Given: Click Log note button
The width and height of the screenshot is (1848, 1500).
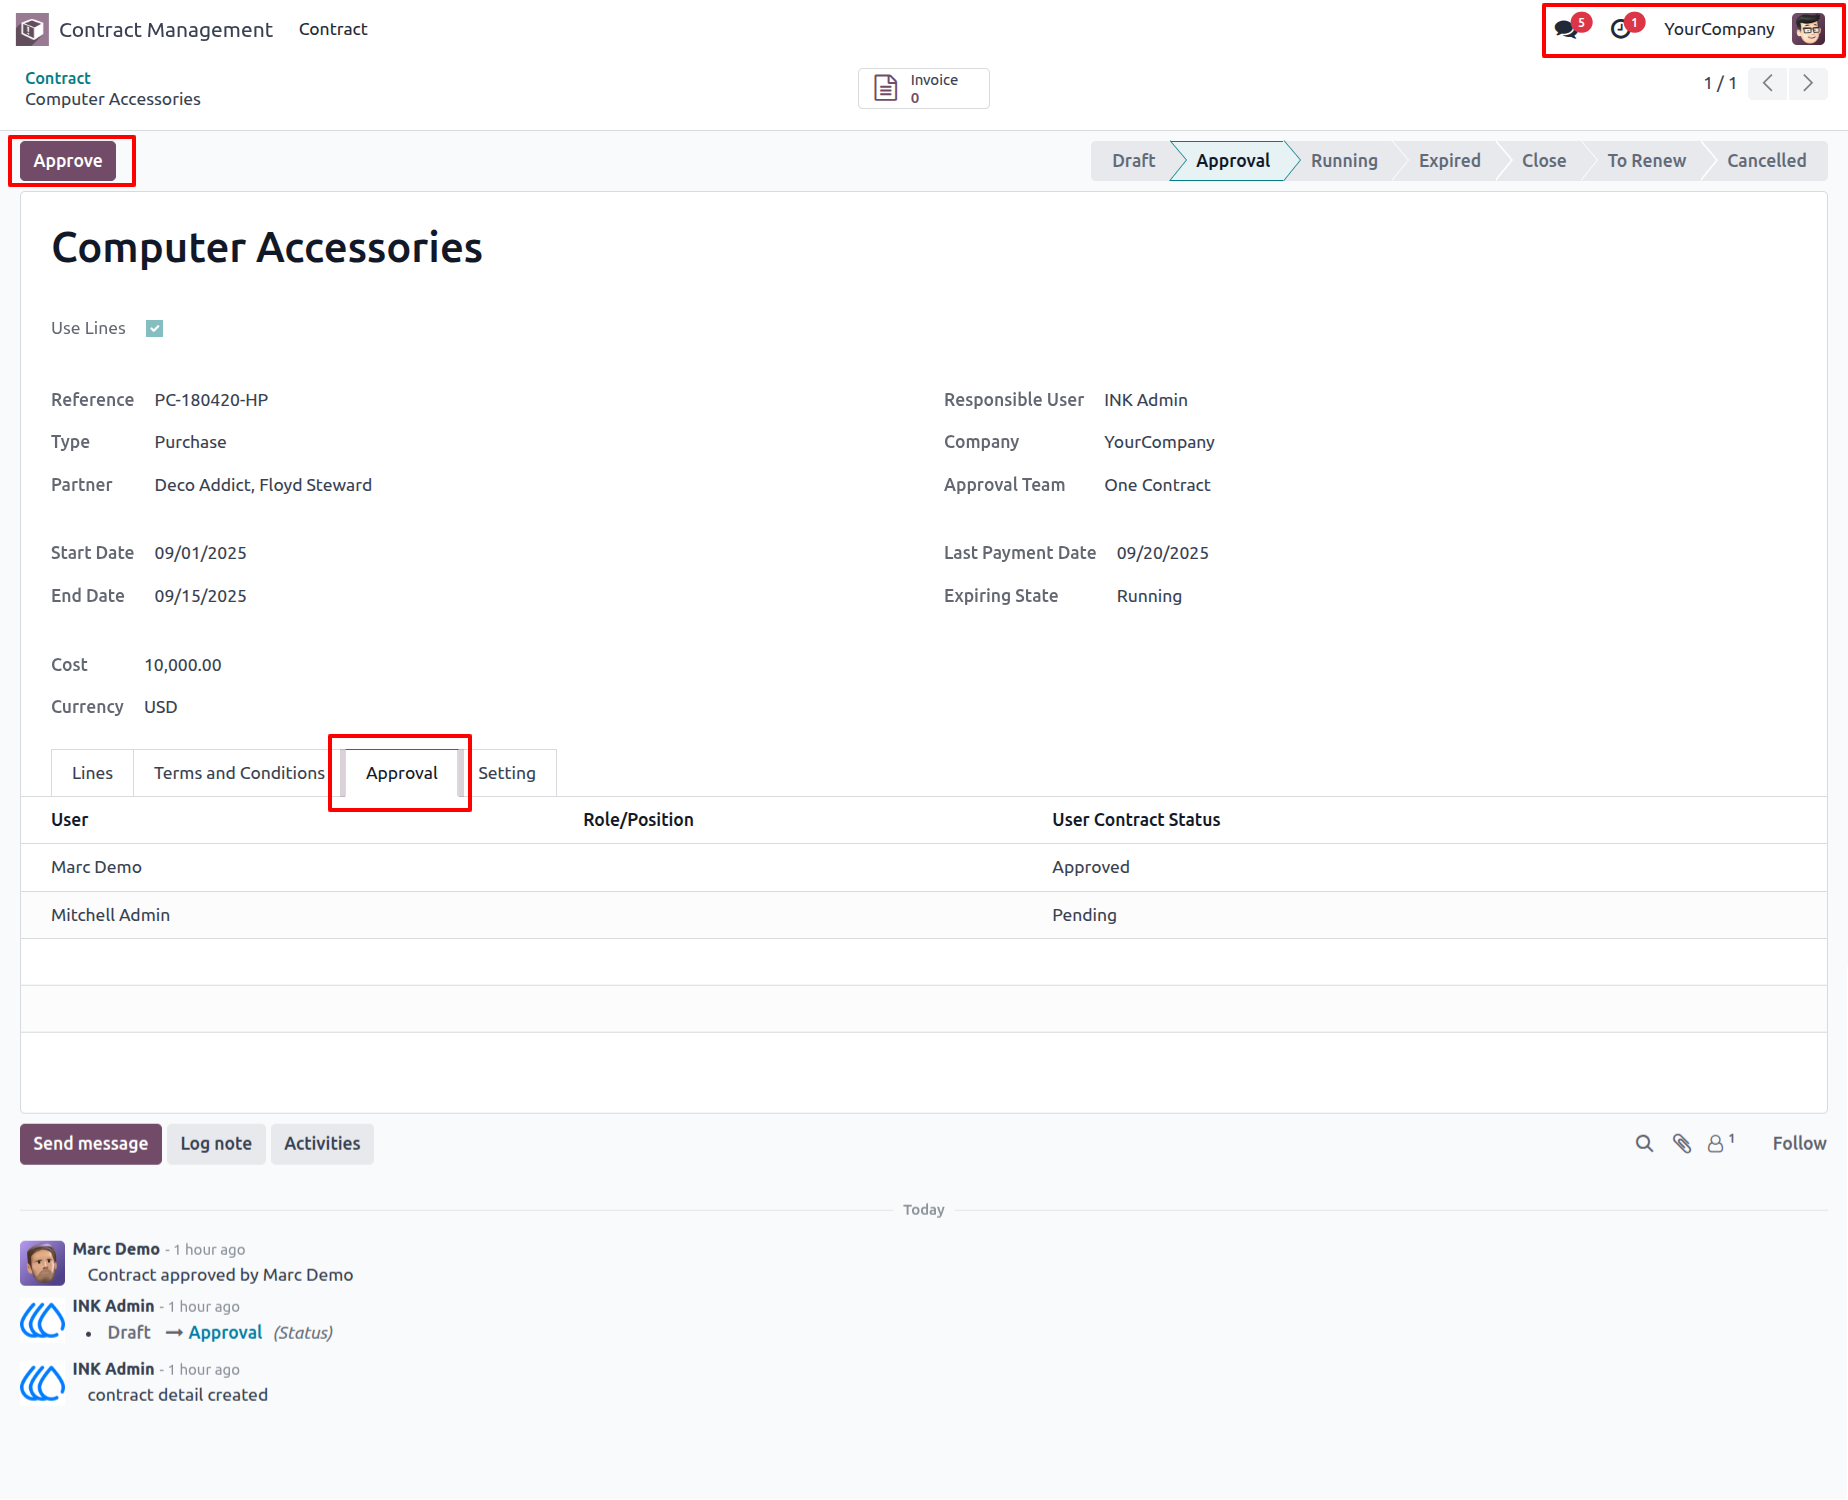Looking at the screenshot, I should tap(216, 1144).
